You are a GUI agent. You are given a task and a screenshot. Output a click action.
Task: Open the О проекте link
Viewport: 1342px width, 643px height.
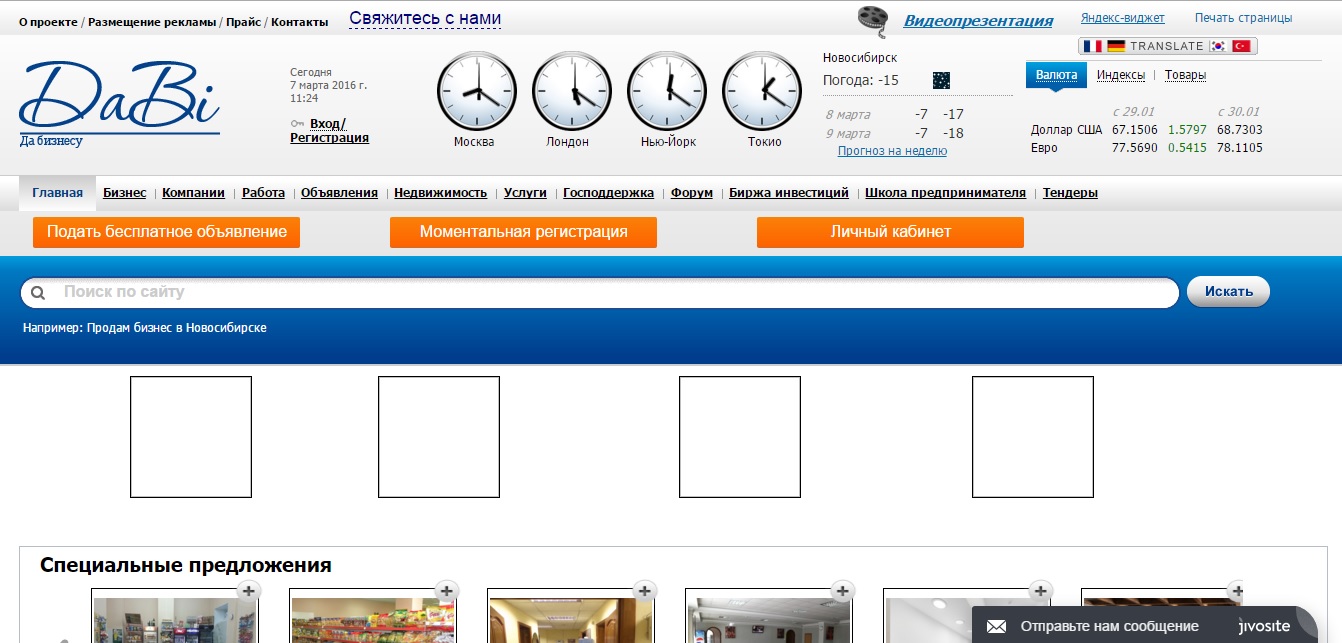point(48,21)
